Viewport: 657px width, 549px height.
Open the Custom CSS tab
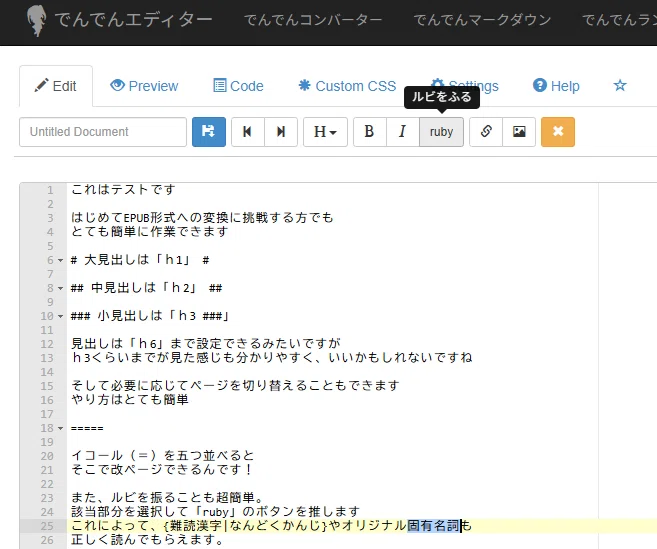click(347, 86)
